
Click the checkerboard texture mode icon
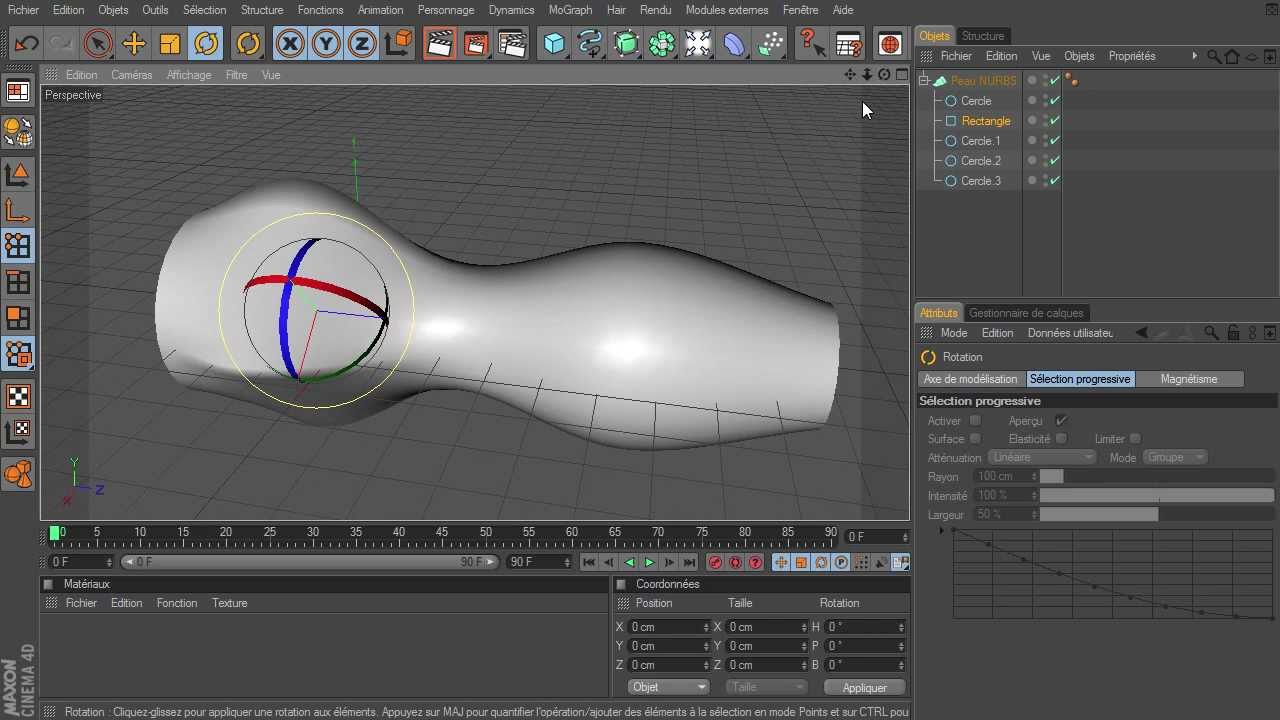pyautogui.click(x=18, y=396)
